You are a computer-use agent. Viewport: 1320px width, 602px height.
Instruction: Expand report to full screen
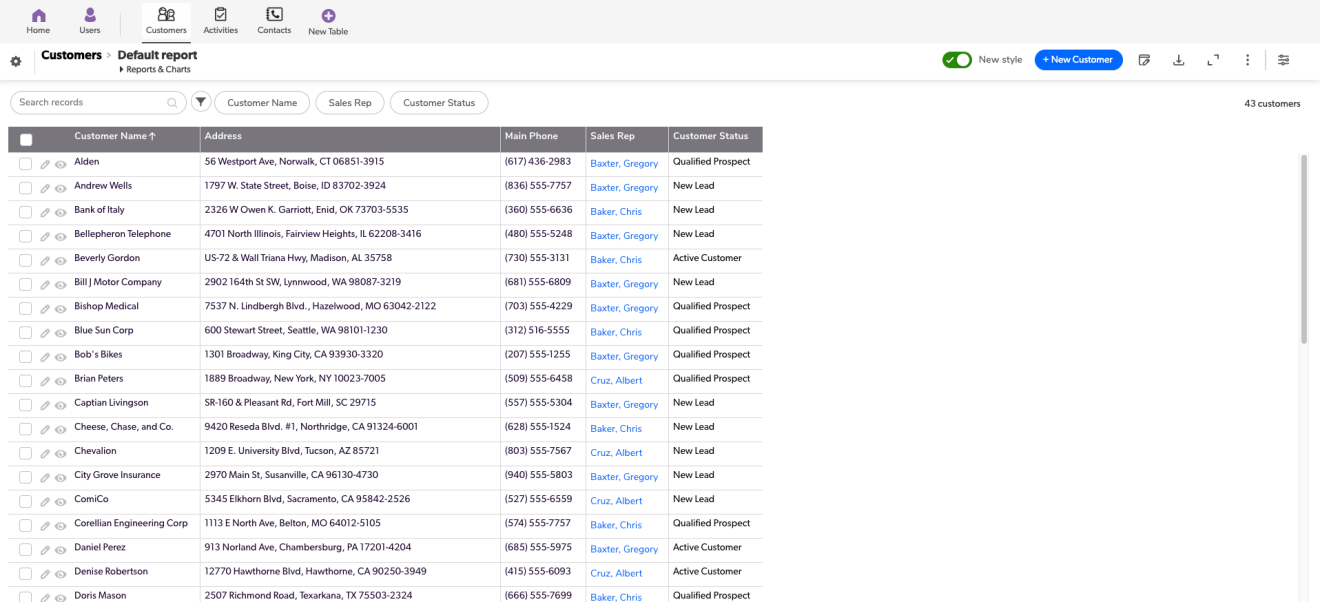pos(1213,60)
